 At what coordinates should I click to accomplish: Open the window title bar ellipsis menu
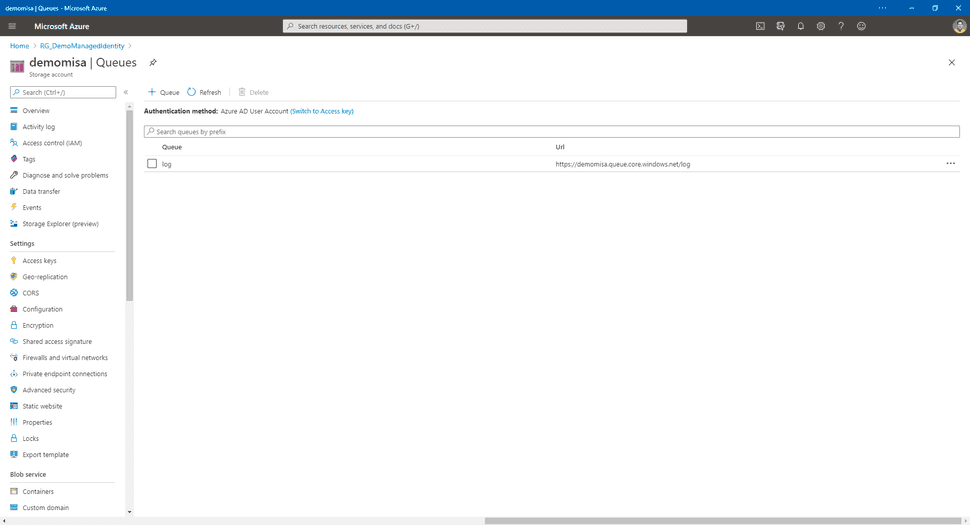[x=882, y=8]
